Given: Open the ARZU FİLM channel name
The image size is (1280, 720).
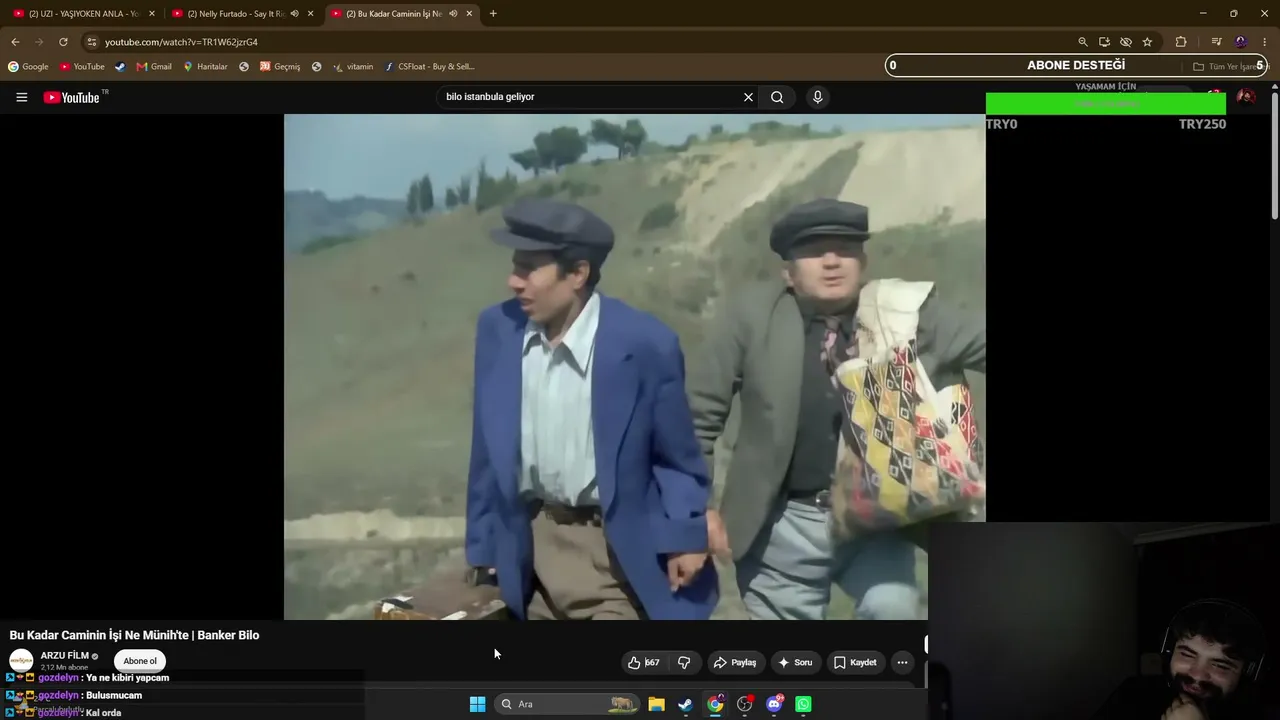Looking at the screenshot, I should click(65, 655).
